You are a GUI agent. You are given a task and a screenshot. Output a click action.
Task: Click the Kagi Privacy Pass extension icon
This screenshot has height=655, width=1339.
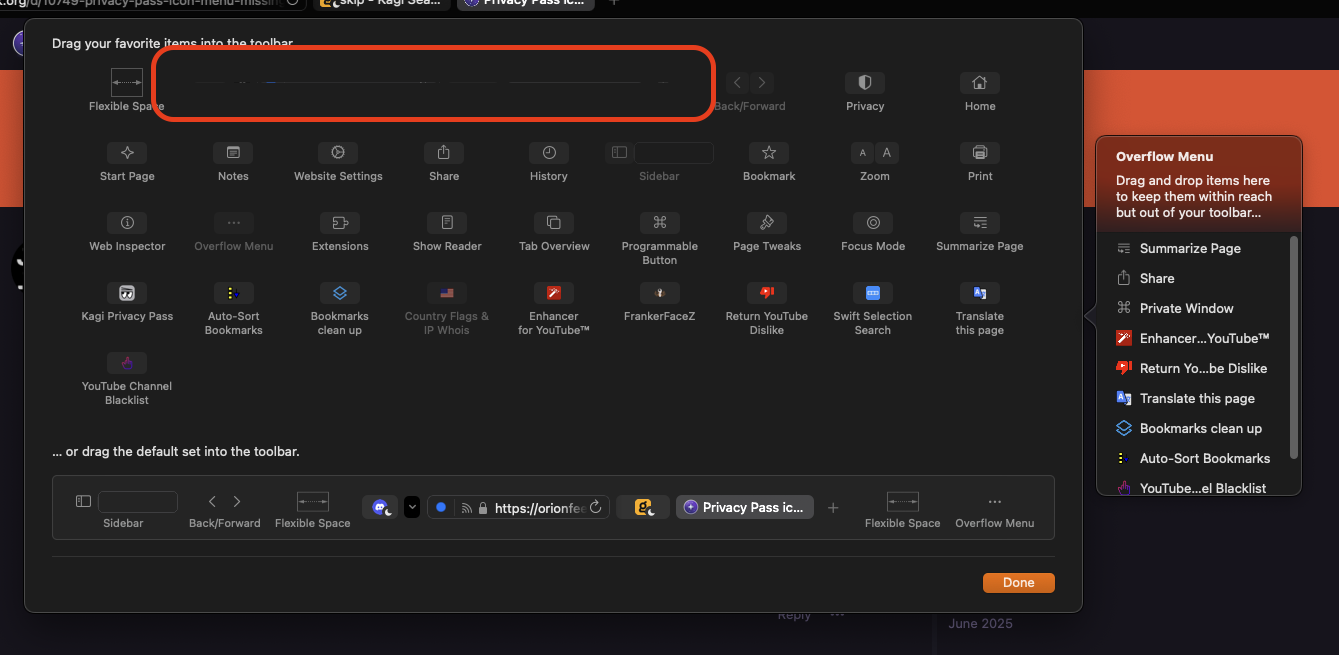(x=127, y=293)
